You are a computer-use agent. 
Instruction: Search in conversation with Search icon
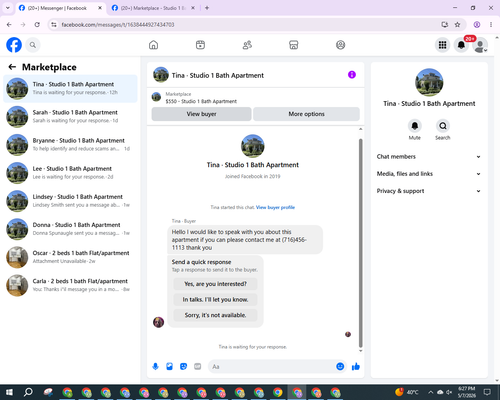click(x=443, y=126)
